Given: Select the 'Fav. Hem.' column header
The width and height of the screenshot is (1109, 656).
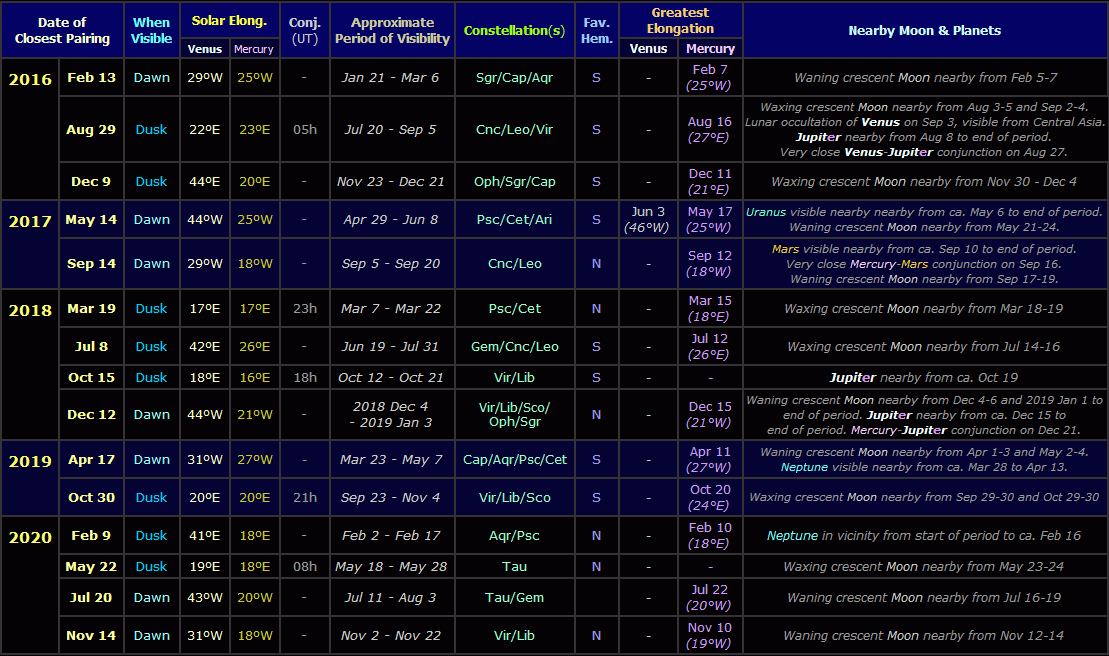Looking at the screenshot, I should coord(596,30).
